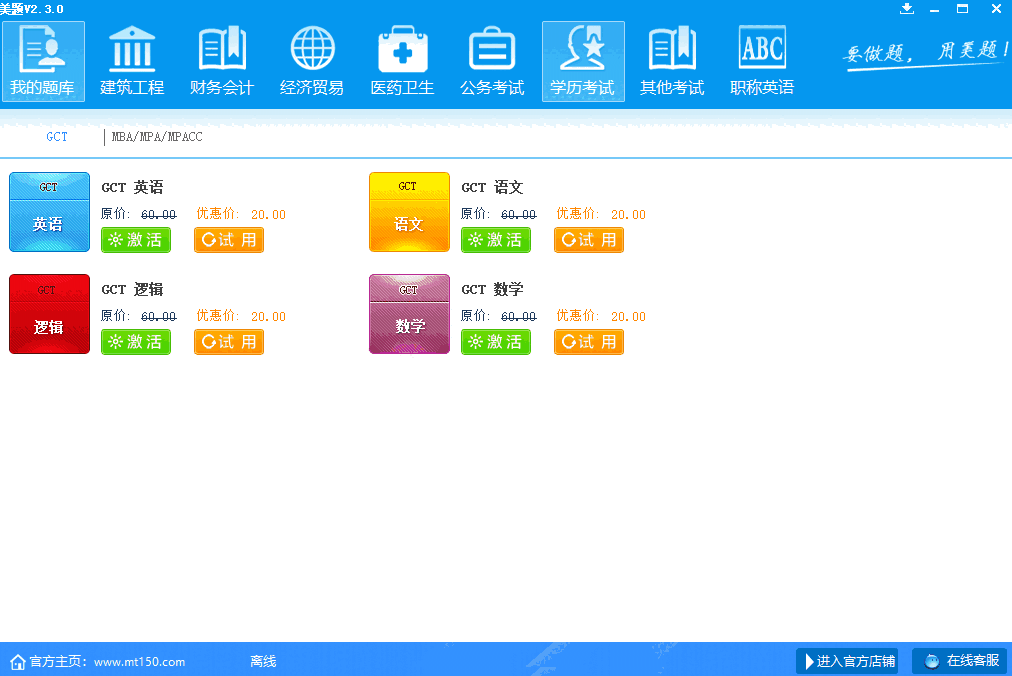Viewport: 1012px width, 676px height.
Task: Click the GCT 英语 title text
Action: (x=132, y=187)
